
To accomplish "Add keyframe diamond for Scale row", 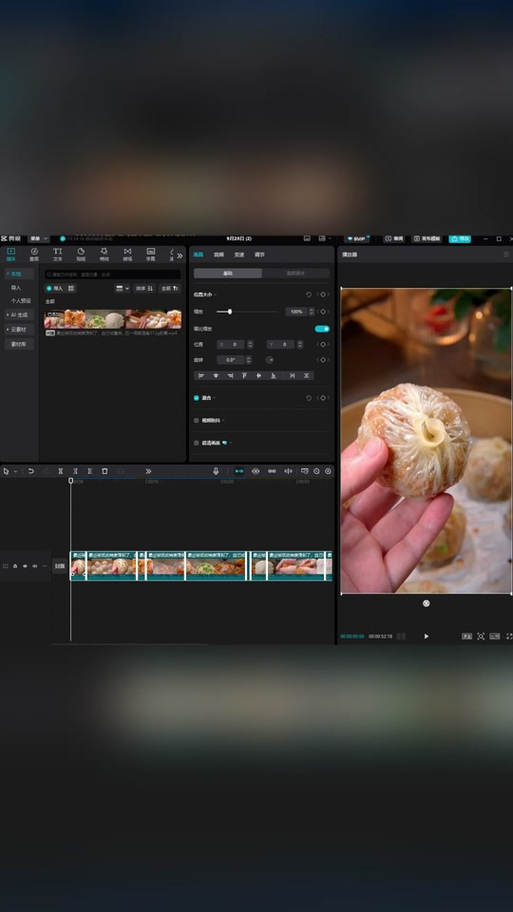I will click(x=323, y=312).
